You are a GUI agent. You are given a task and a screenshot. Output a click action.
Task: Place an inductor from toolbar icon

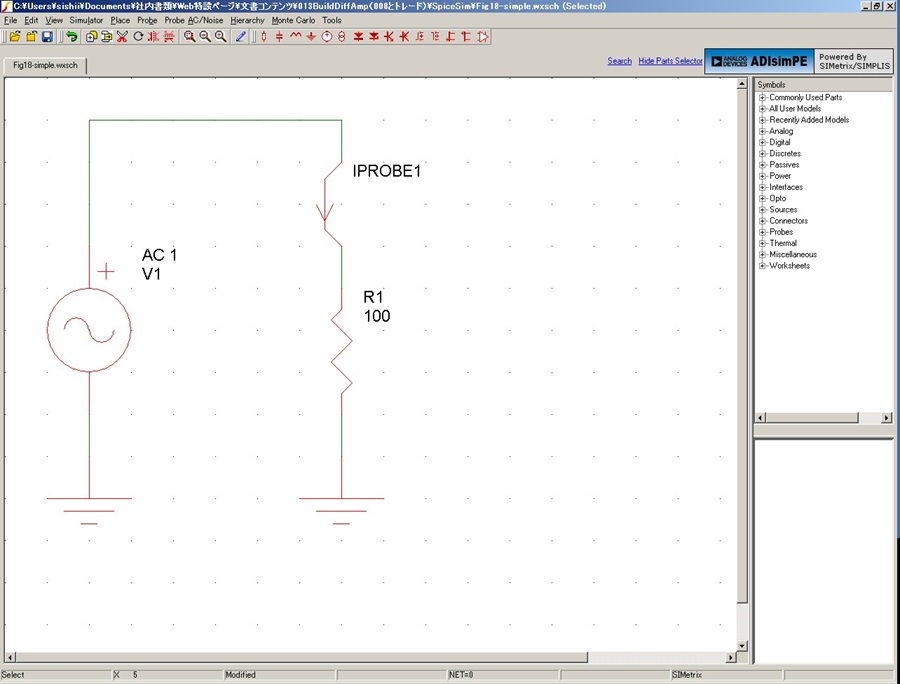pyautogui.click(x=295, y=37)
